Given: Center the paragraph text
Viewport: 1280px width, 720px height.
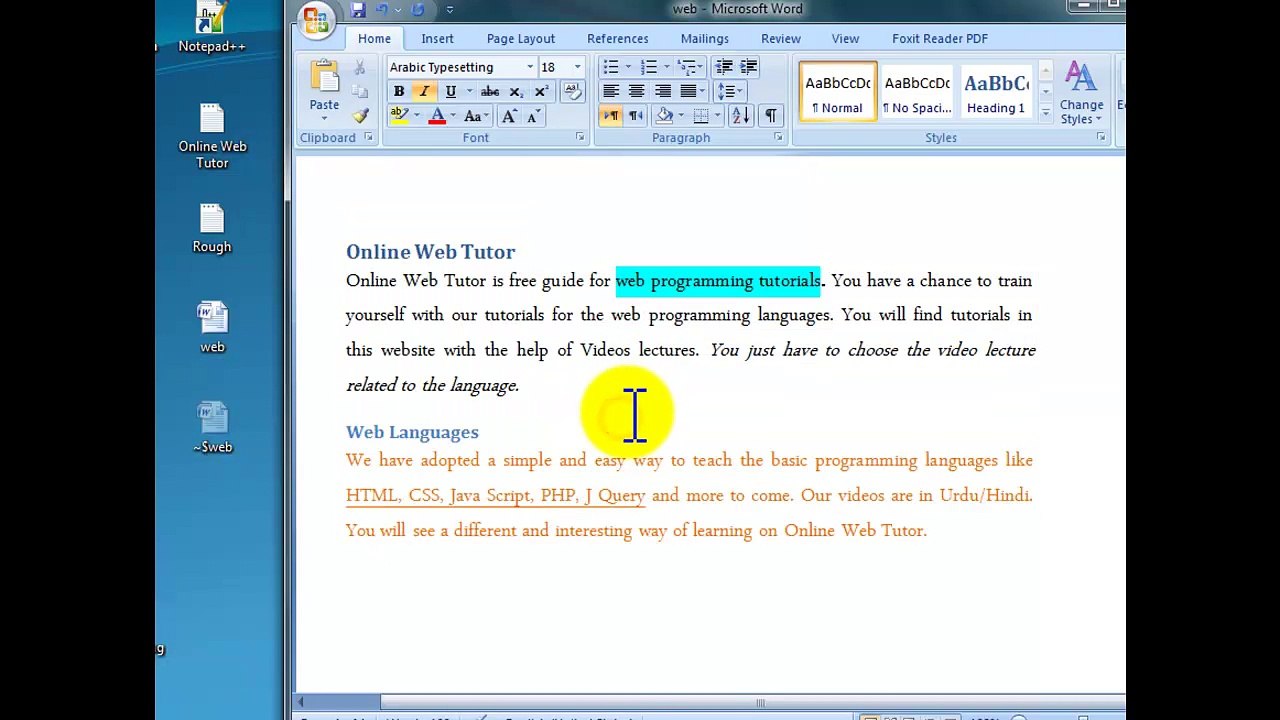Looking at the screenshot, I should click(x=636, y=92).
